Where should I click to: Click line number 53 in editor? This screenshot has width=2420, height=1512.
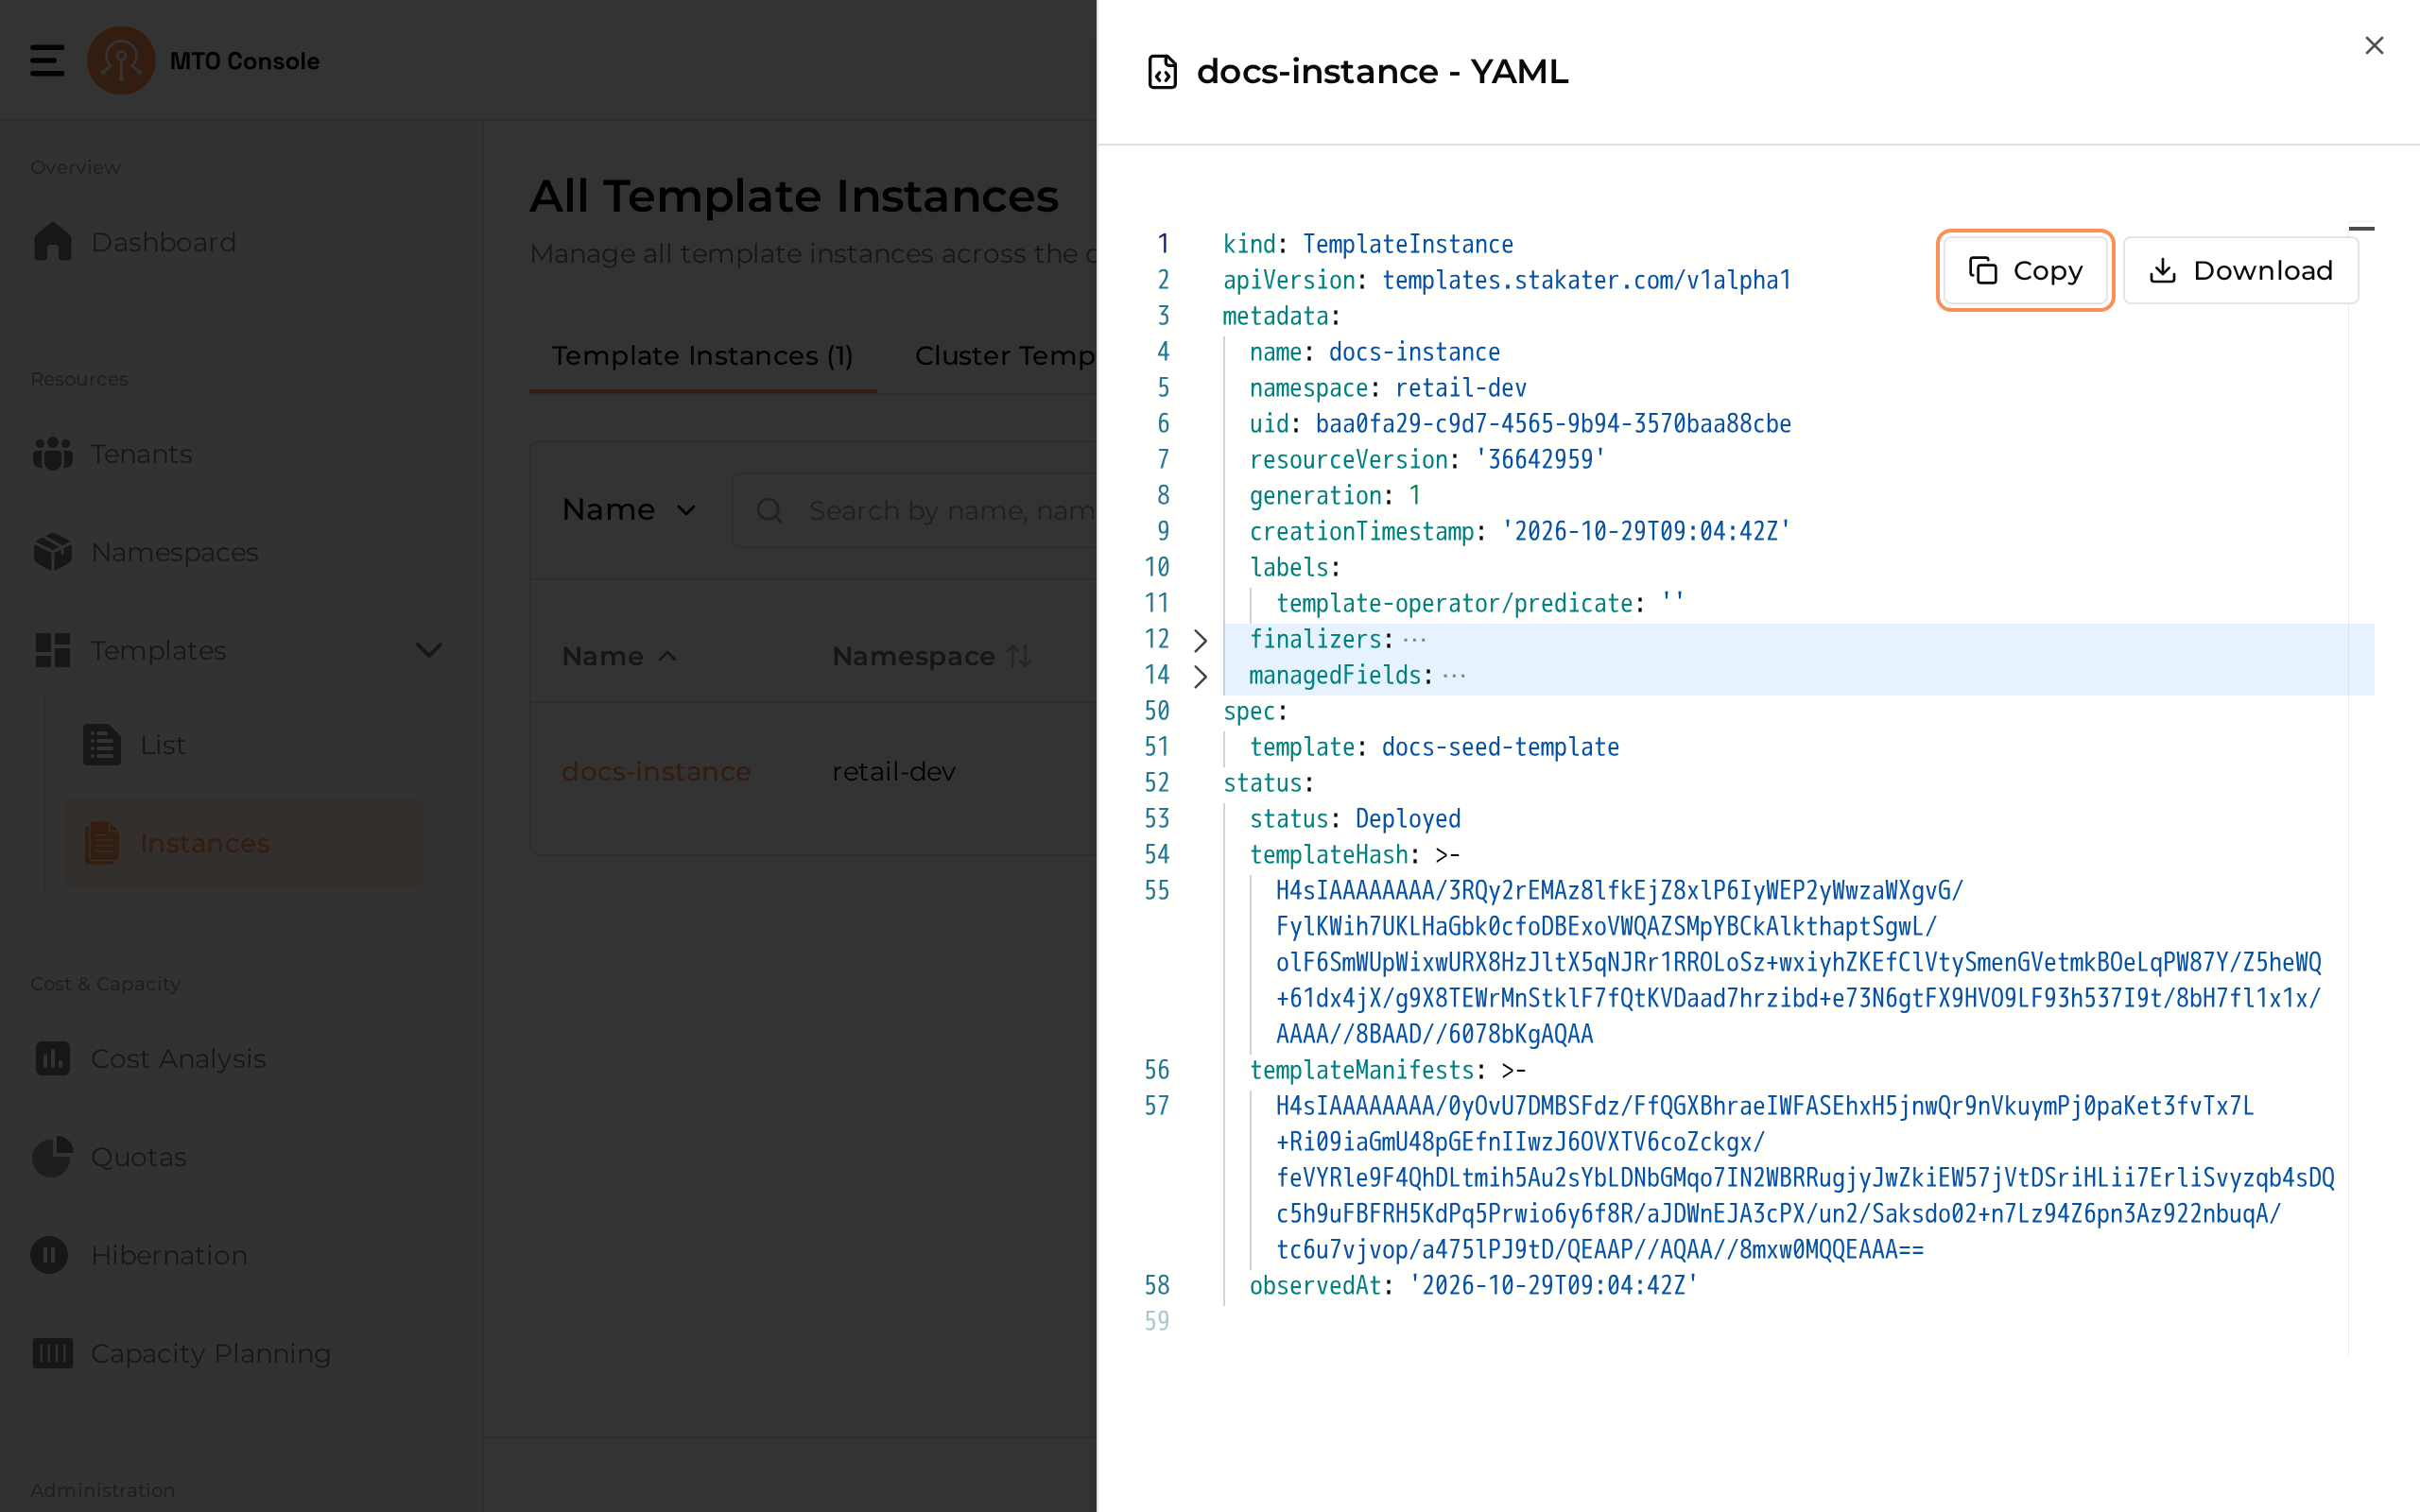(1156, 819)
